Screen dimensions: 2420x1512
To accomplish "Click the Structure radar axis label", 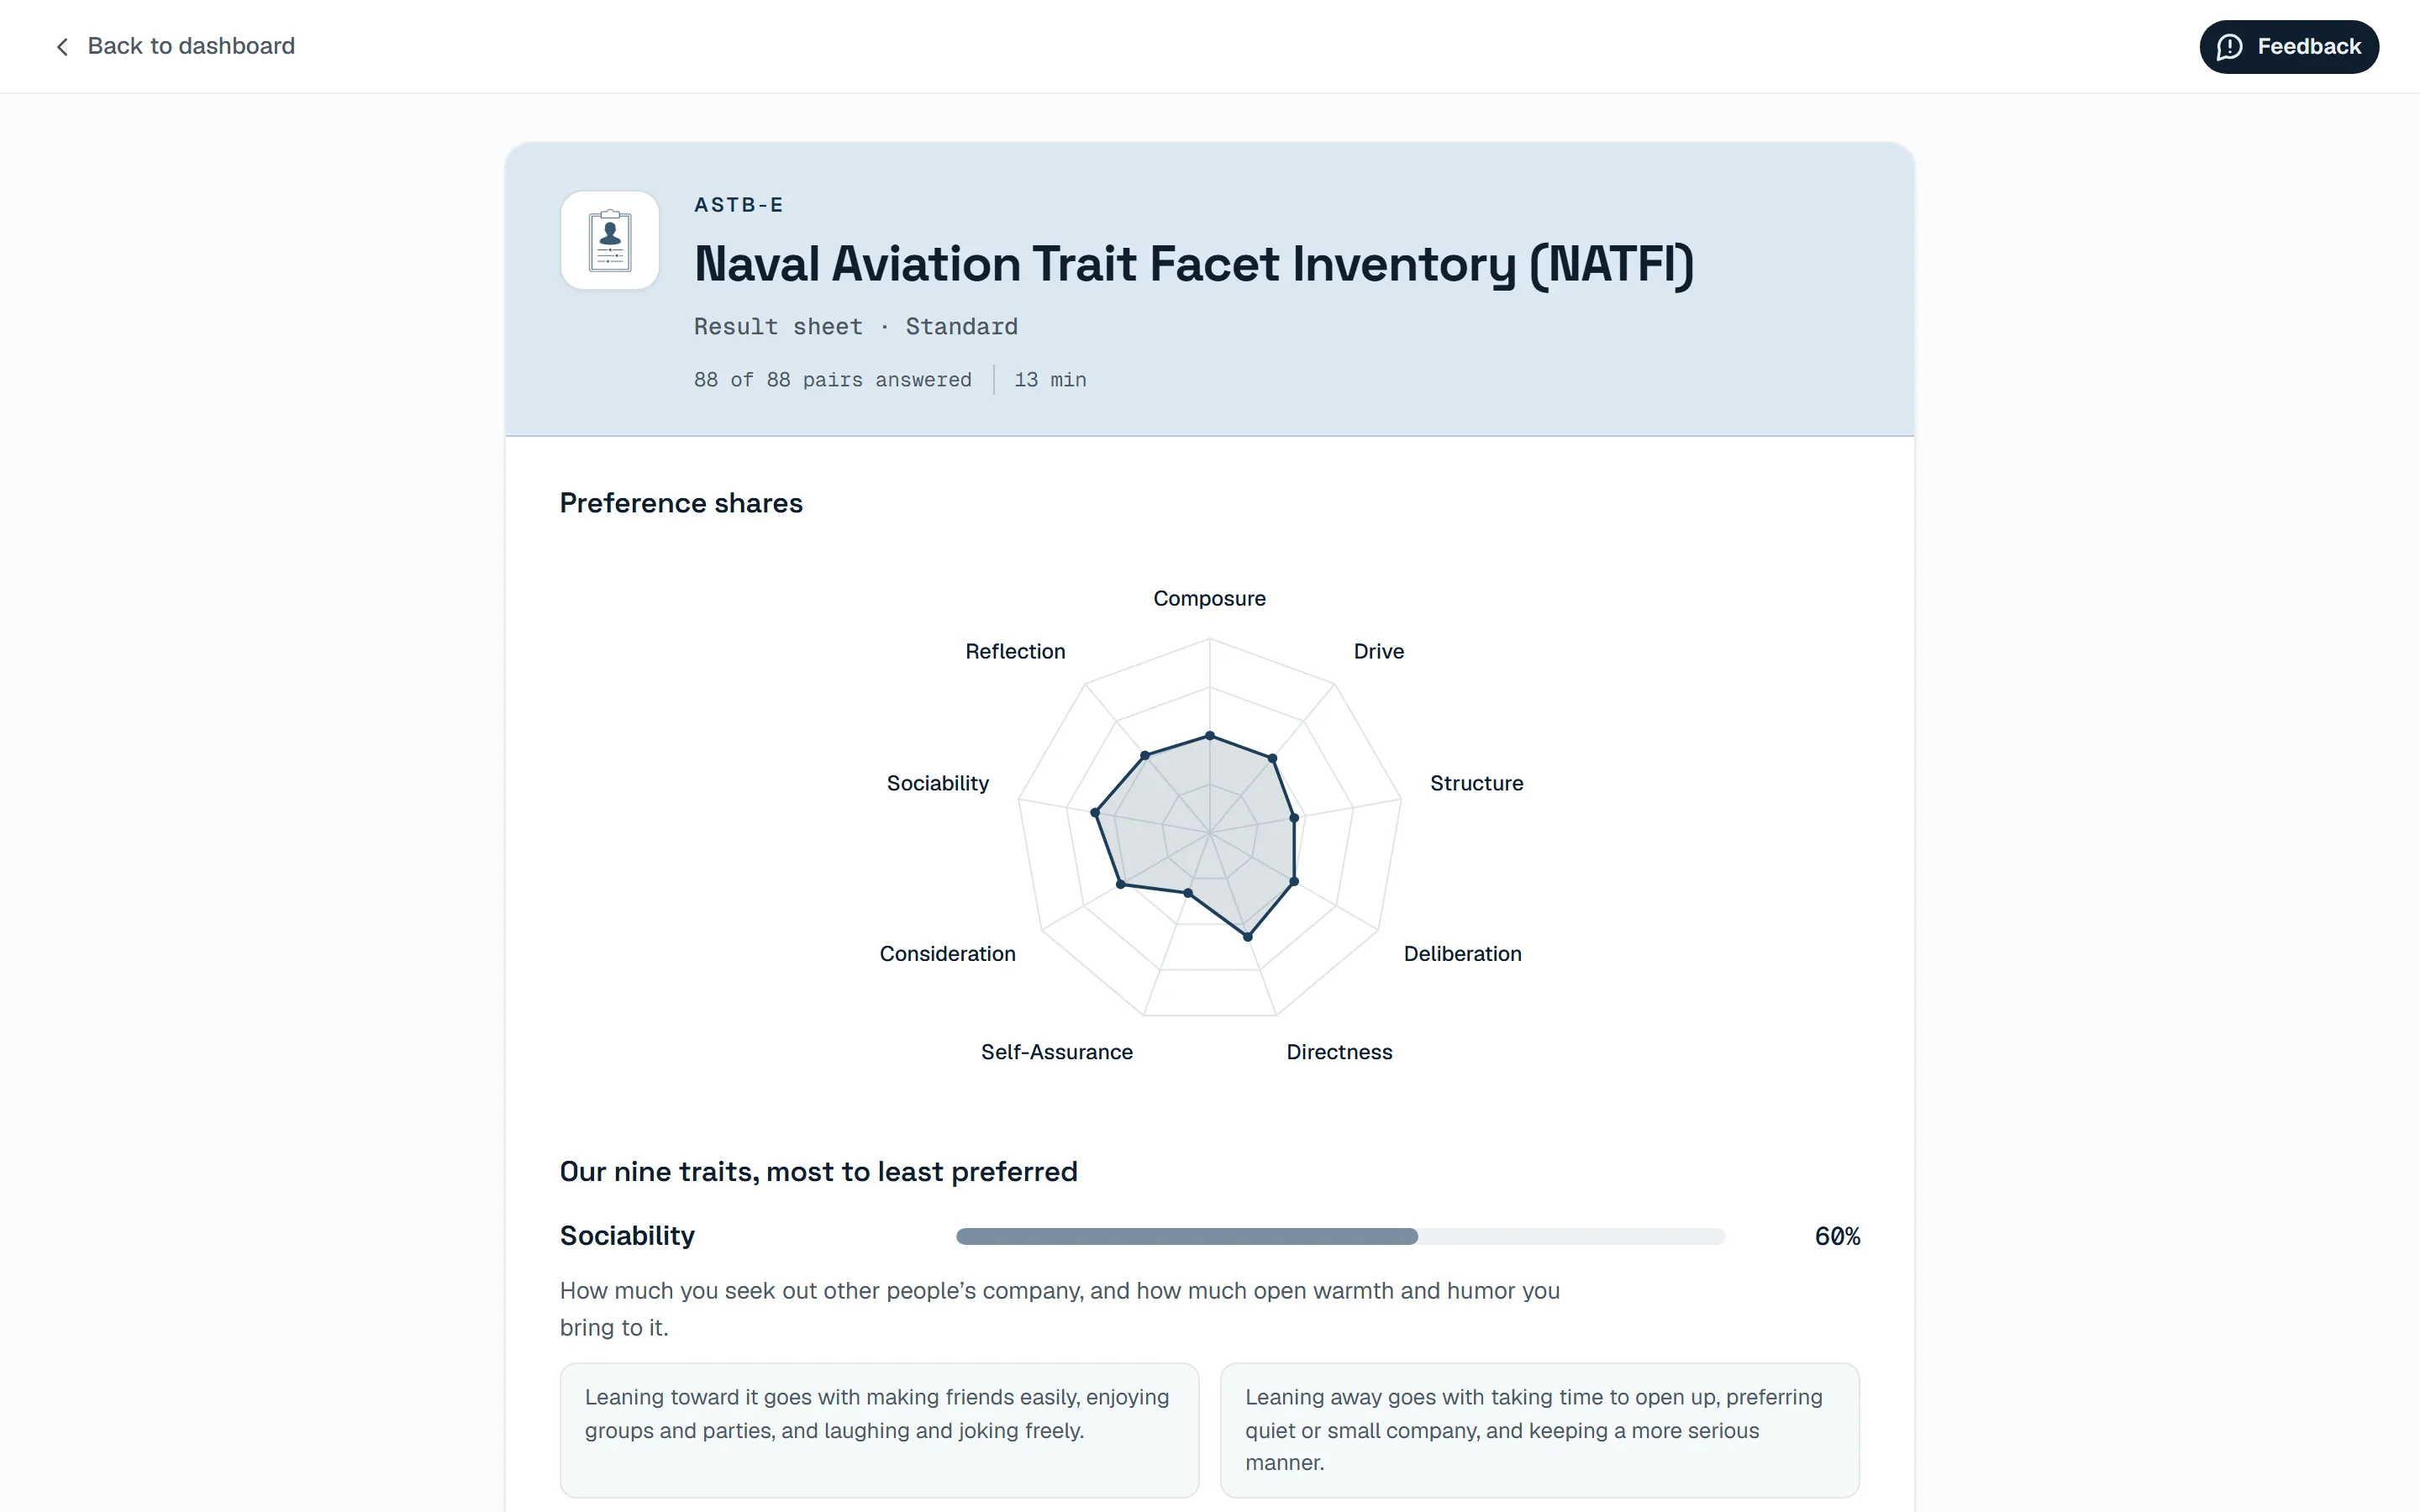I will pos(1476,783).
